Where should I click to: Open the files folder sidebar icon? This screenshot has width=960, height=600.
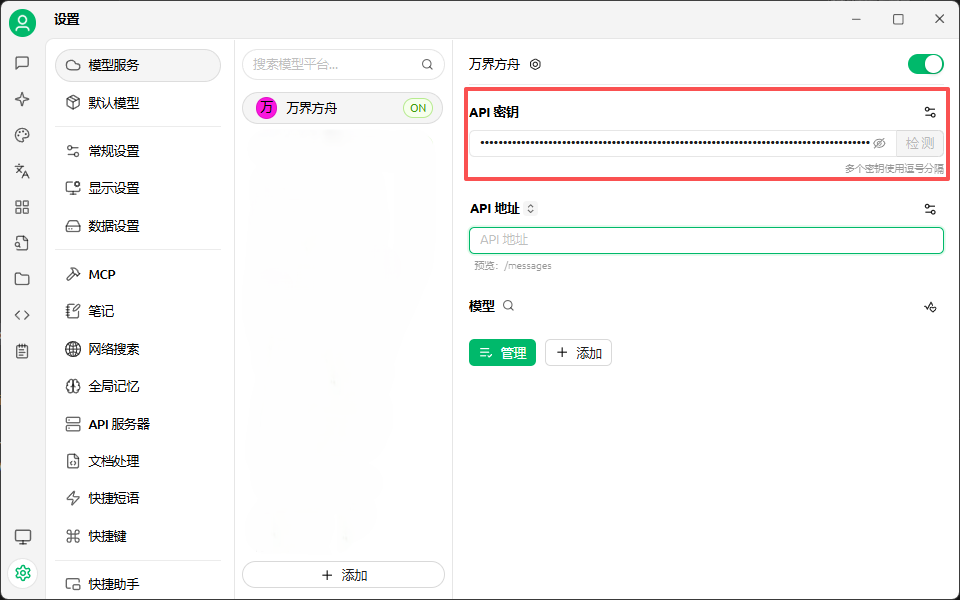(22, 279)
